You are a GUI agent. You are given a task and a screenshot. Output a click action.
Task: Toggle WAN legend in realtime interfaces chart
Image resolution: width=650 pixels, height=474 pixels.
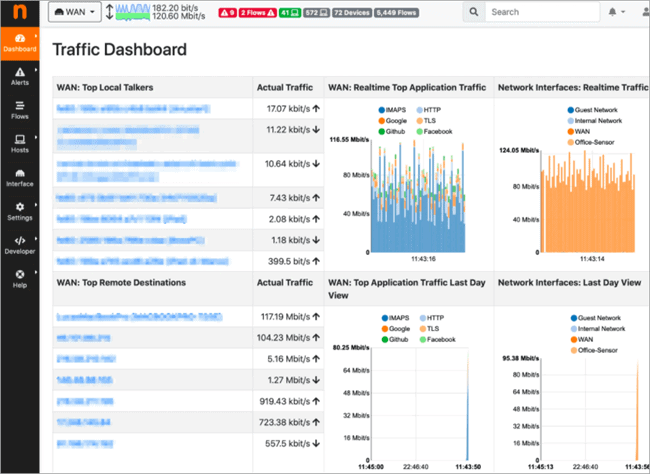pos(579,131)
